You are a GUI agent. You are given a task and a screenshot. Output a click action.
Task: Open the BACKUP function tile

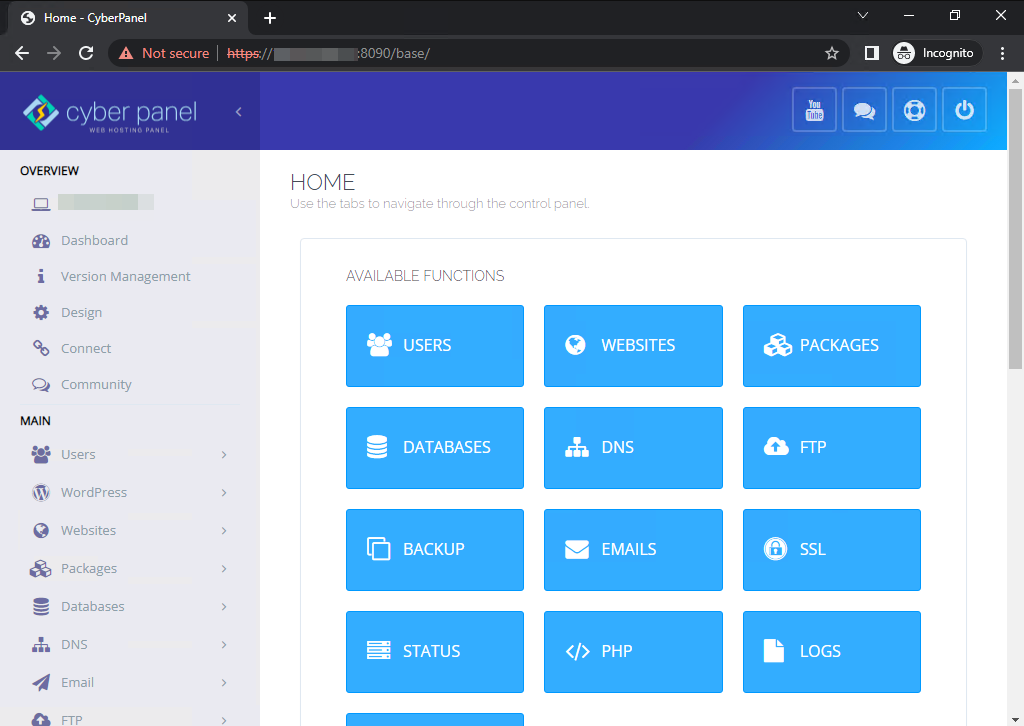[x=434, y=550]
